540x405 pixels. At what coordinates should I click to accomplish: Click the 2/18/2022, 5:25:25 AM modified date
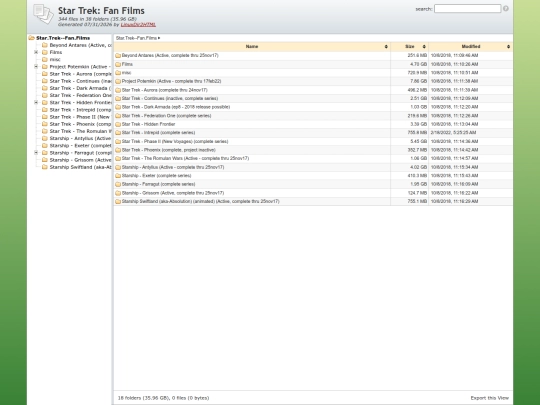[454, 133]
